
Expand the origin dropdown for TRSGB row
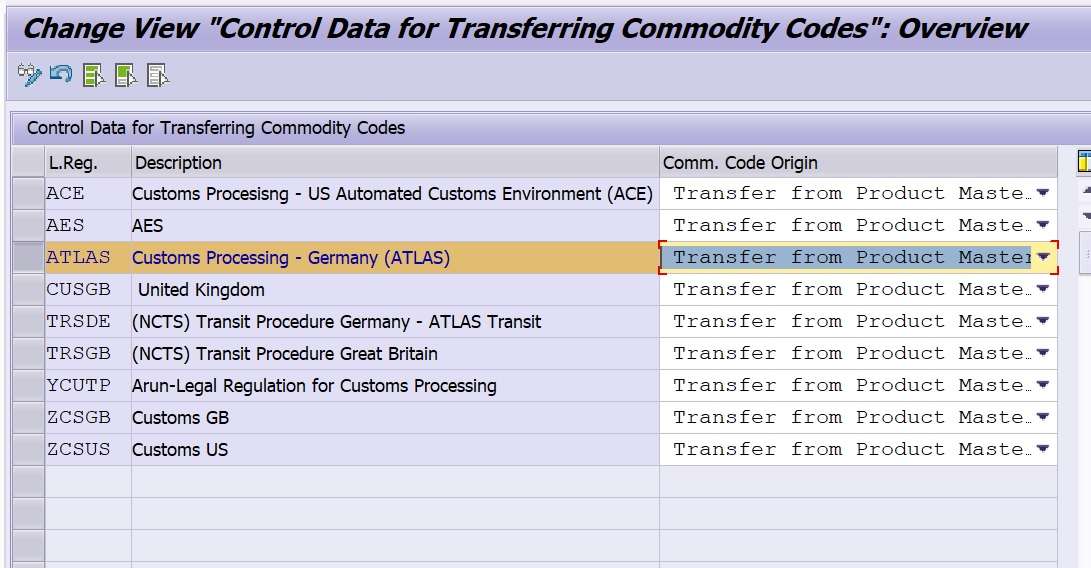(x=1042, y=353)
